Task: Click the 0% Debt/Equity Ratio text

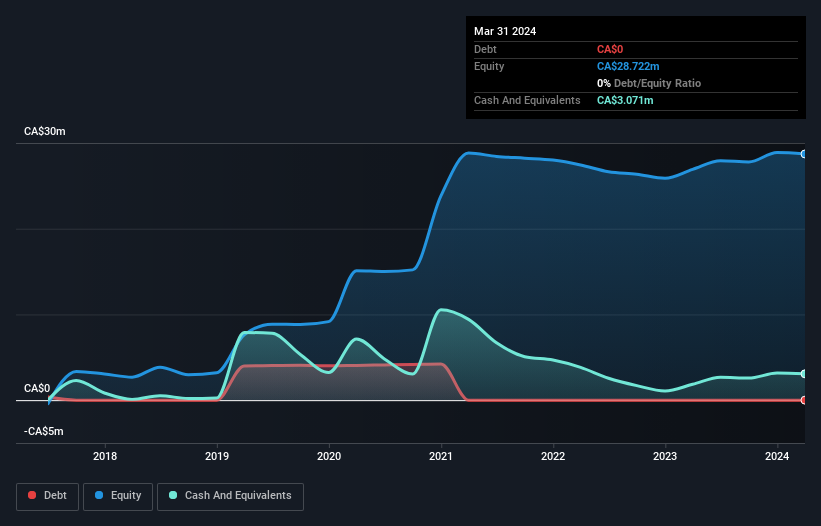Action: click(x=649, y=83)
